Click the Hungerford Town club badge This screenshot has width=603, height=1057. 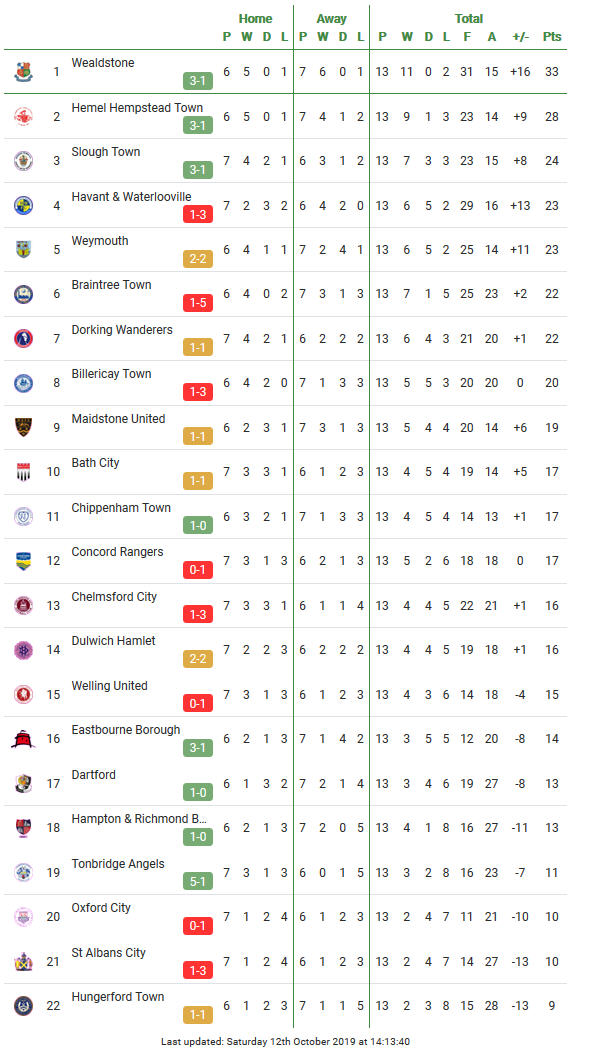point(24,1006)
